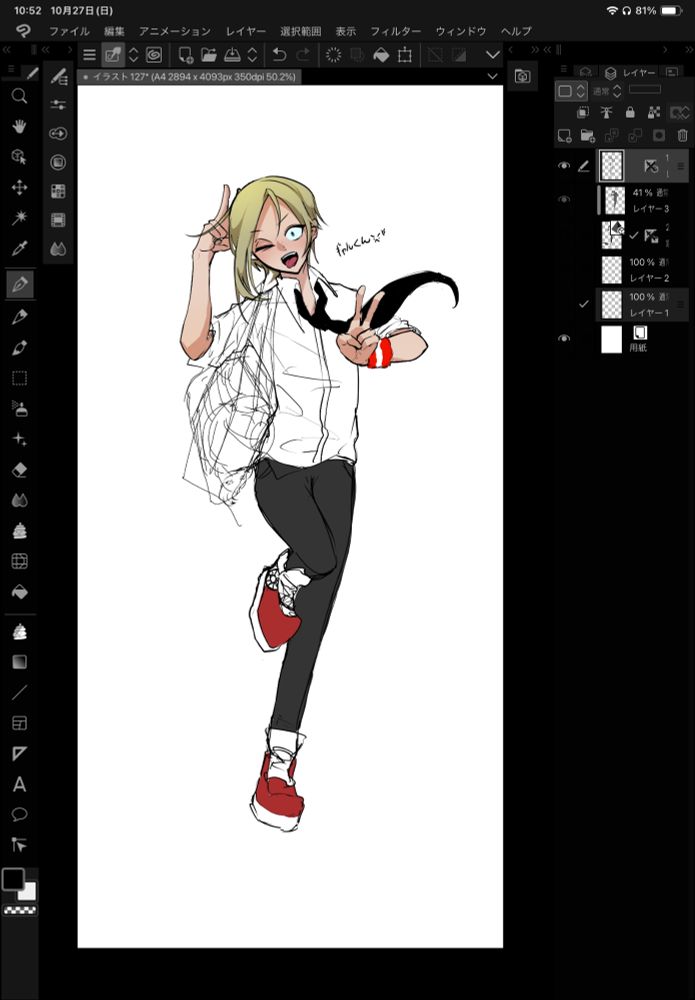This screenshot has width=695, height=1000.
Task: Select the Hand move tool
Action: pos(19,126)
